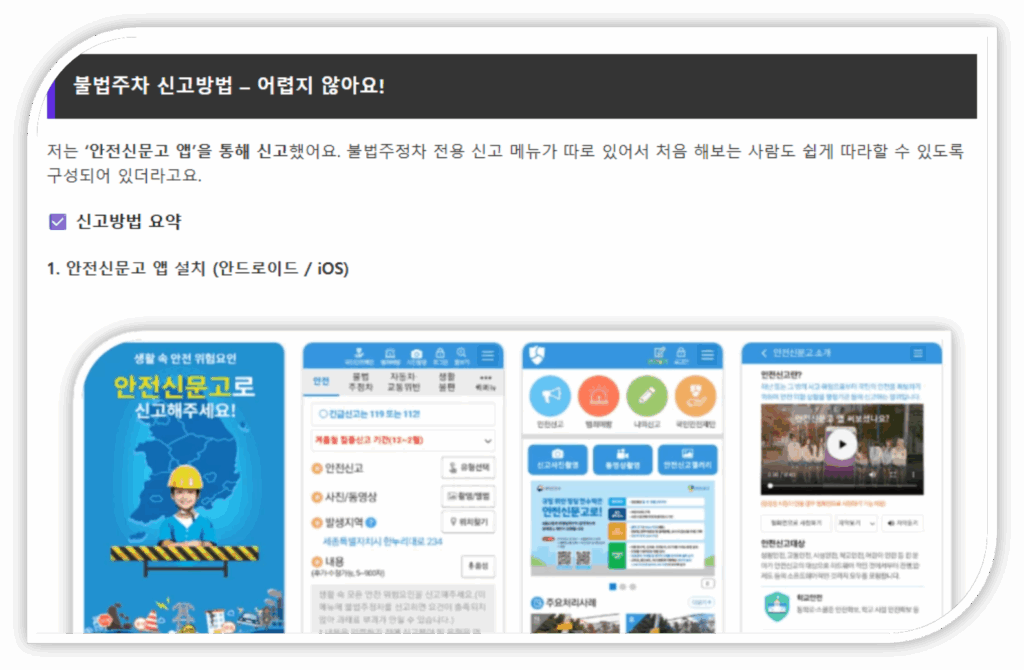
Task: Click the heading 불법주차 신고방법 – 어렵지 않아요!
Action: (x=229, y=86)
